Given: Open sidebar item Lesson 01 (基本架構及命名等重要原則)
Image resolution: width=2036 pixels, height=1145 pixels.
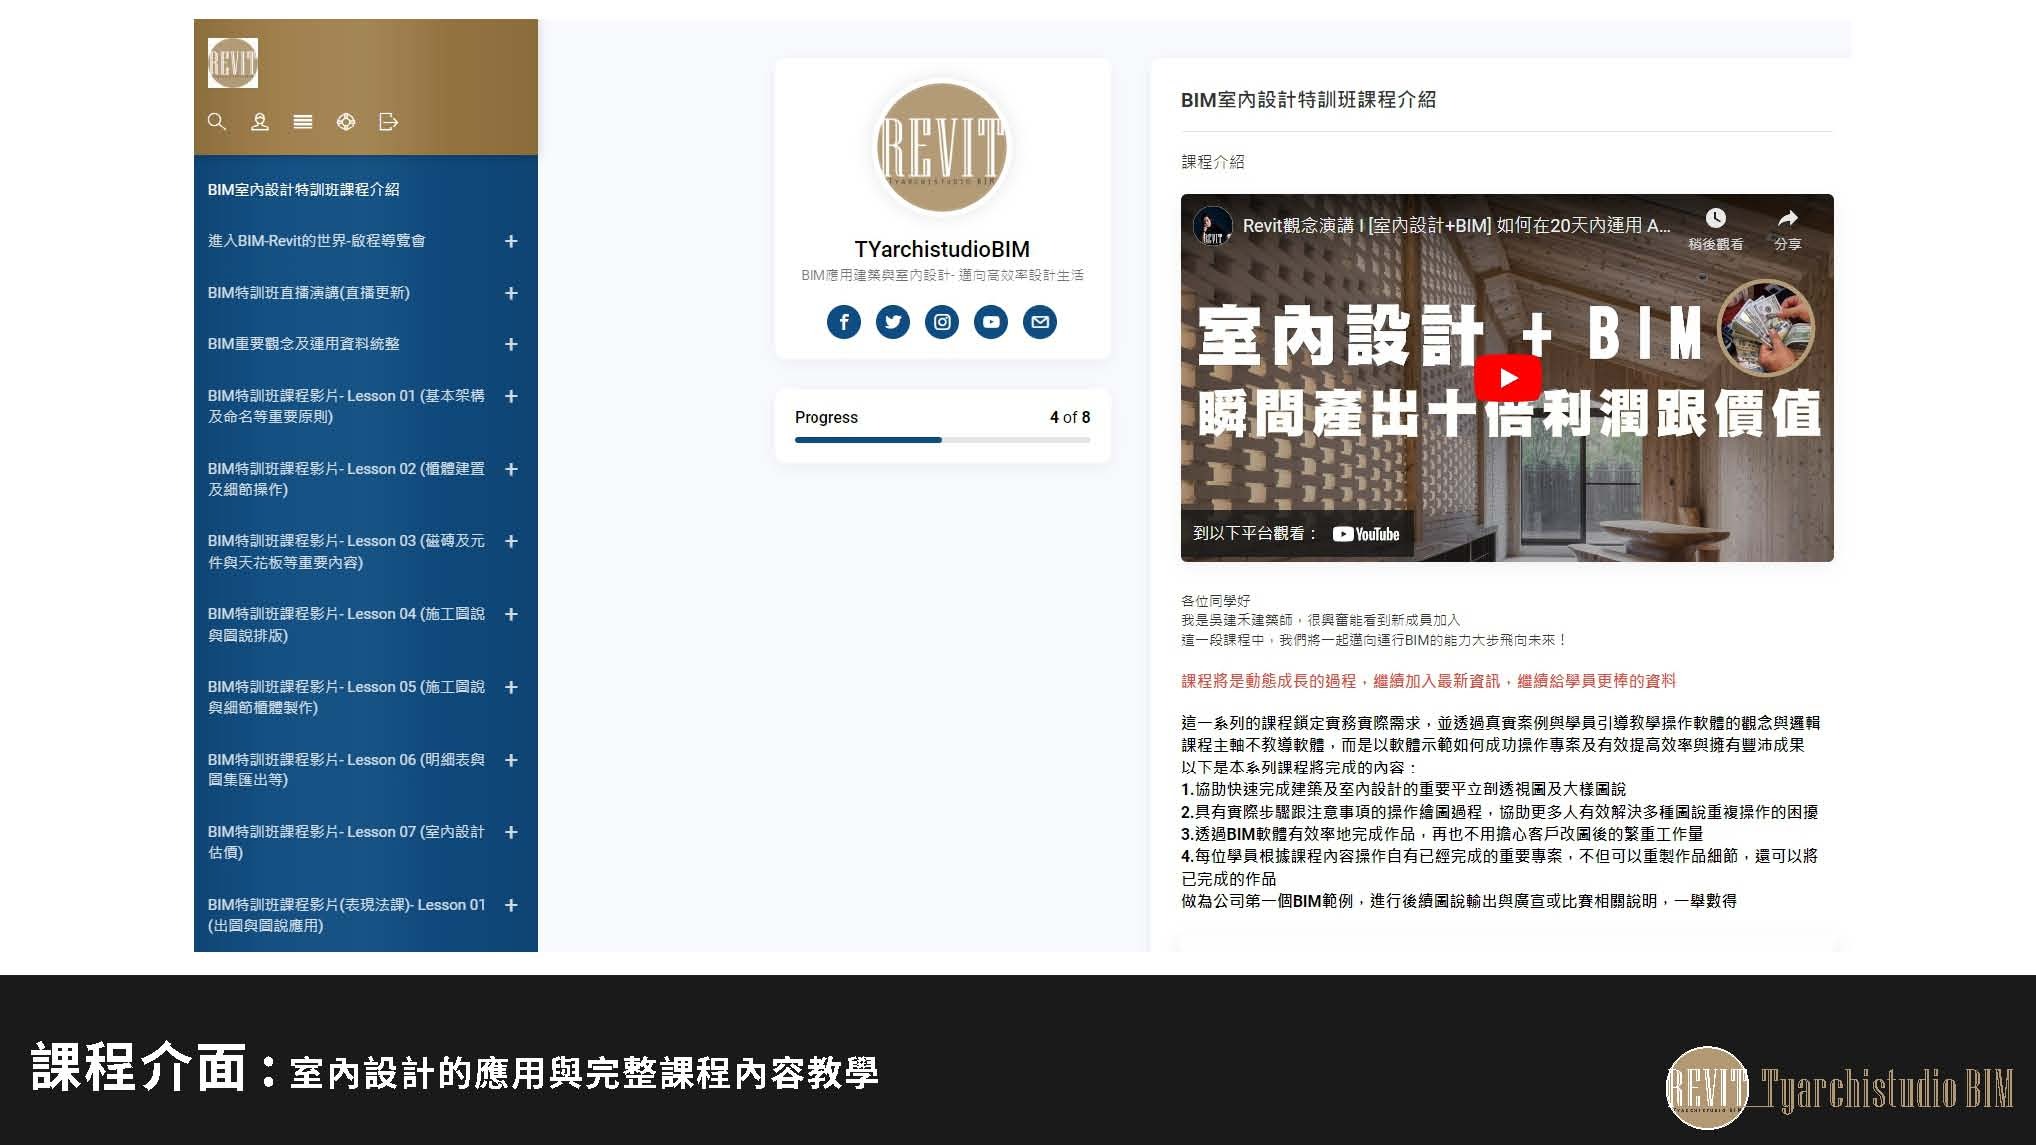Looking at the screenshot, I should [346, 406].
